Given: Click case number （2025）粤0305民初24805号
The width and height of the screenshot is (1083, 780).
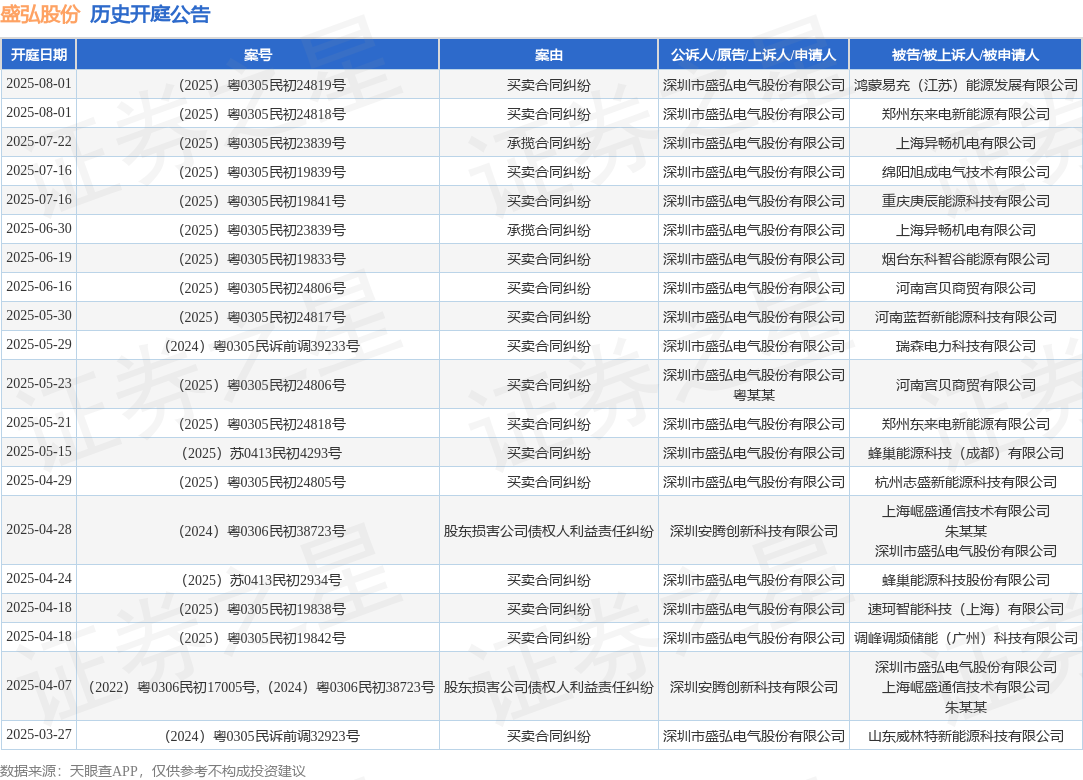Looking at the screenshot, I should coord(262,482).
